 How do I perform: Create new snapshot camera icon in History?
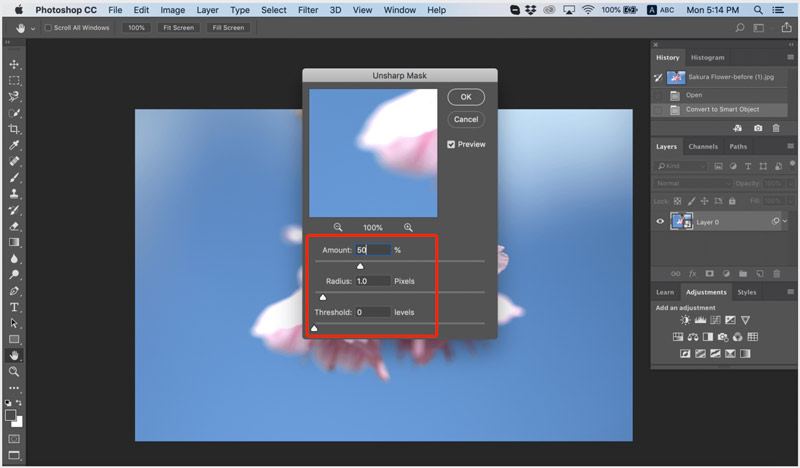[x=758, y=128]
